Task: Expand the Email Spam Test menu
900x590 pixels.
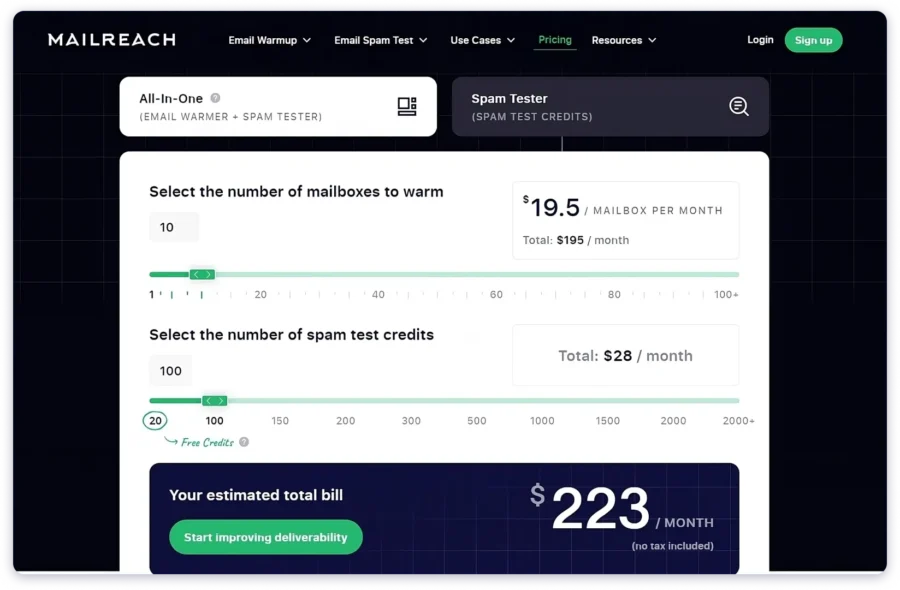Action: 381,40
